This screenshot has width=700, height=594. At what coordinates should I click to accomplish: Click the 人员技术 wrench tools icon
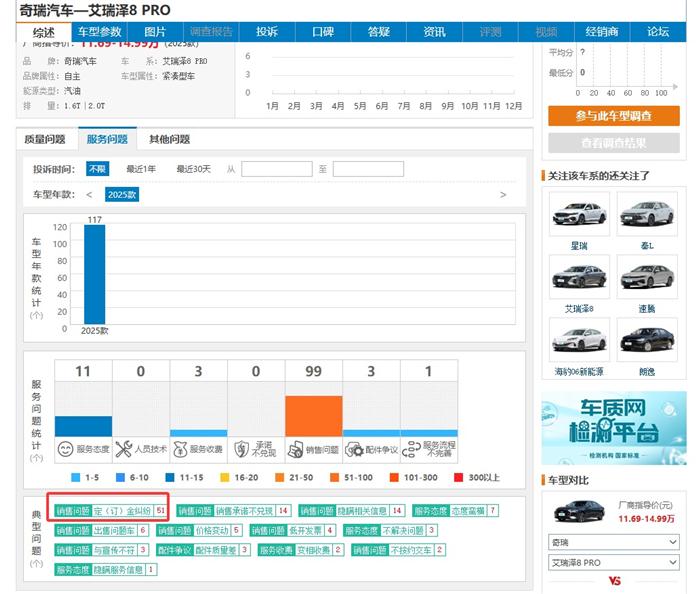(x=124, y=449)
